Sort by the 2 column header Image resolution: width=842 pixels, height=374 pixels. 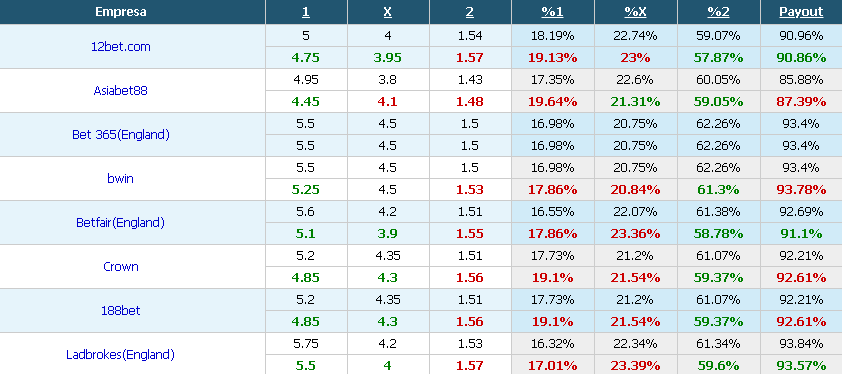(470, 12)
